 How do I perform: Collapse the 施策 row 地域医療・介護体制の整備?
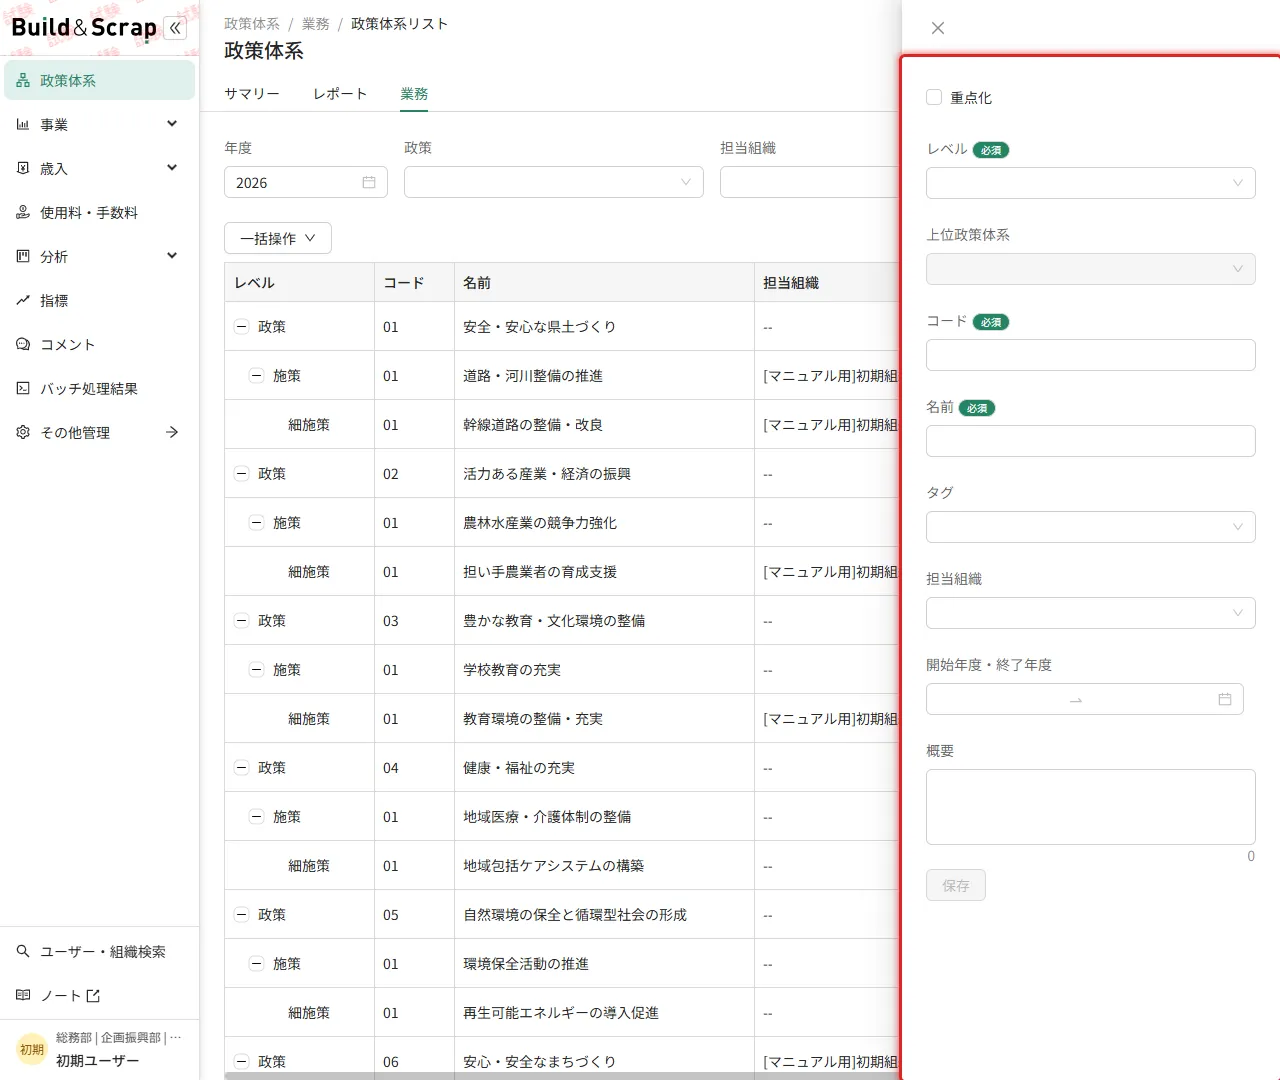pos(256,817)
